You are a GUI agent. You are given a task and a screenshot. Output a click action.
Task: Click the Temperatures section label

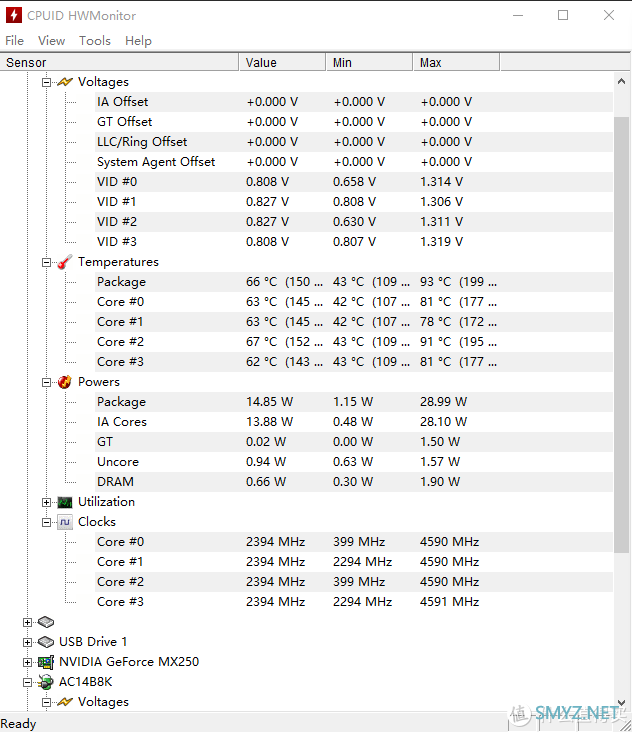[x=118, y=262]
